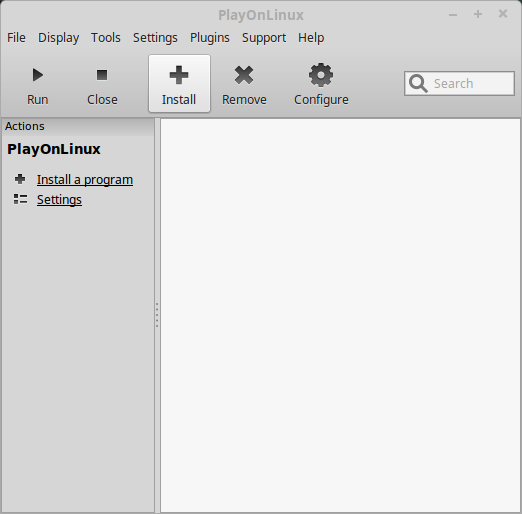522x514 pixels.
Task: Click the Install plus toolbar button
Action: [179, 84]
